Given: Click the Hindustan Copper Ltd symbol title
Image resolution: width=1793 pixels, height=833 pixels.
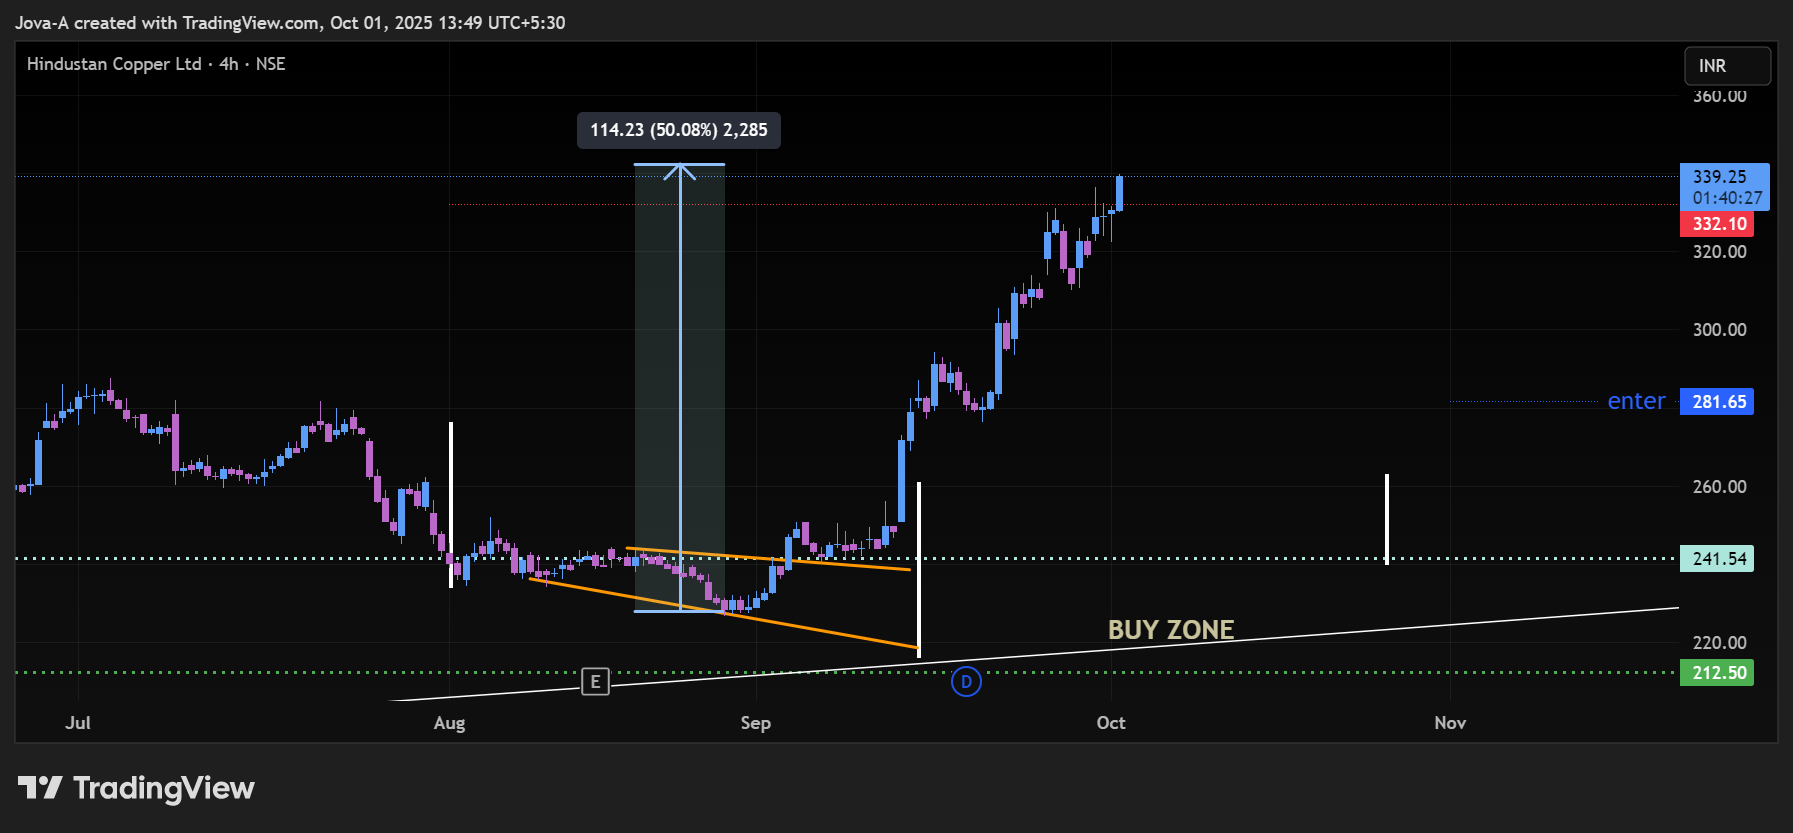Looking at the screenshot, I should [114, 64].
